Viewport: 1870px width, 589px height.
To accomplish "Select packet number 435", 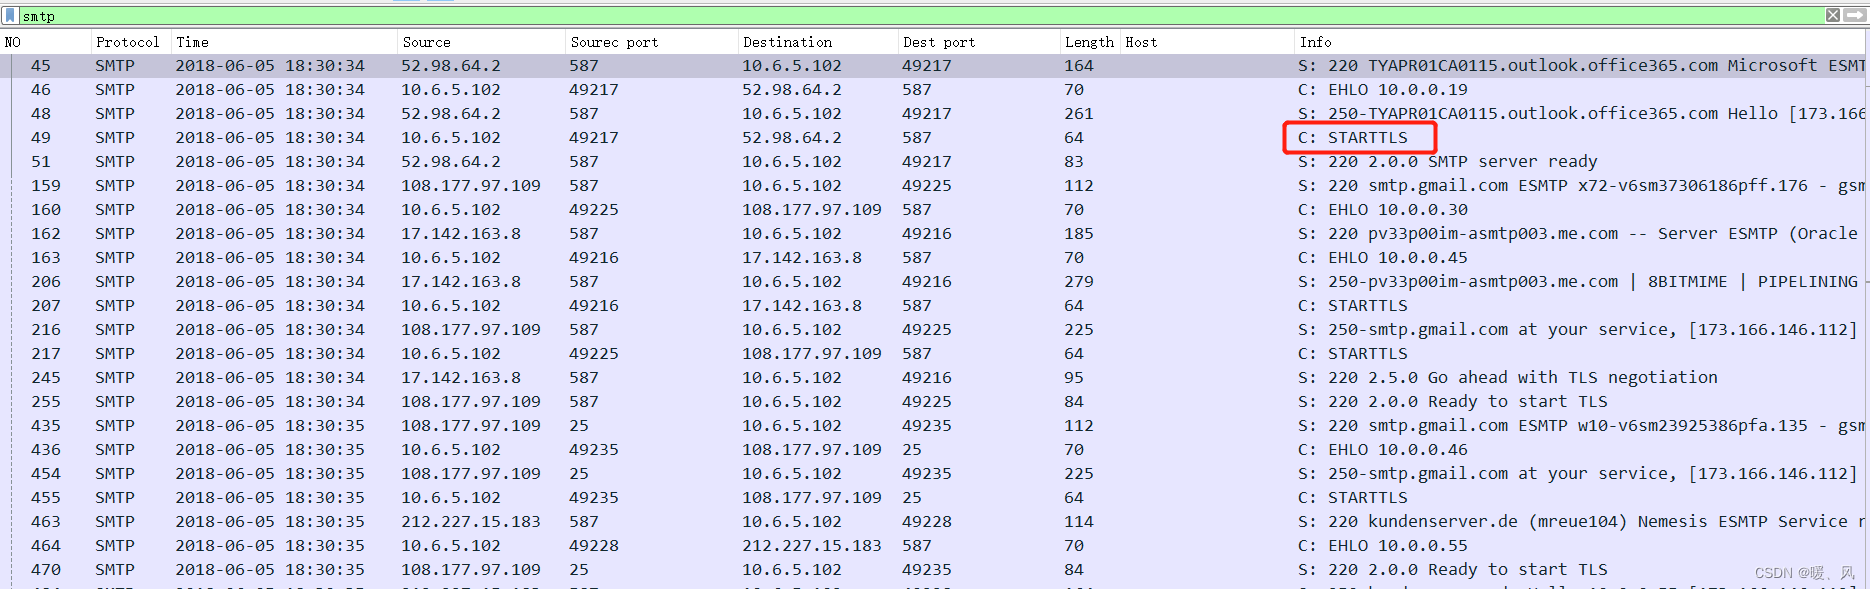I will [45, 425].
